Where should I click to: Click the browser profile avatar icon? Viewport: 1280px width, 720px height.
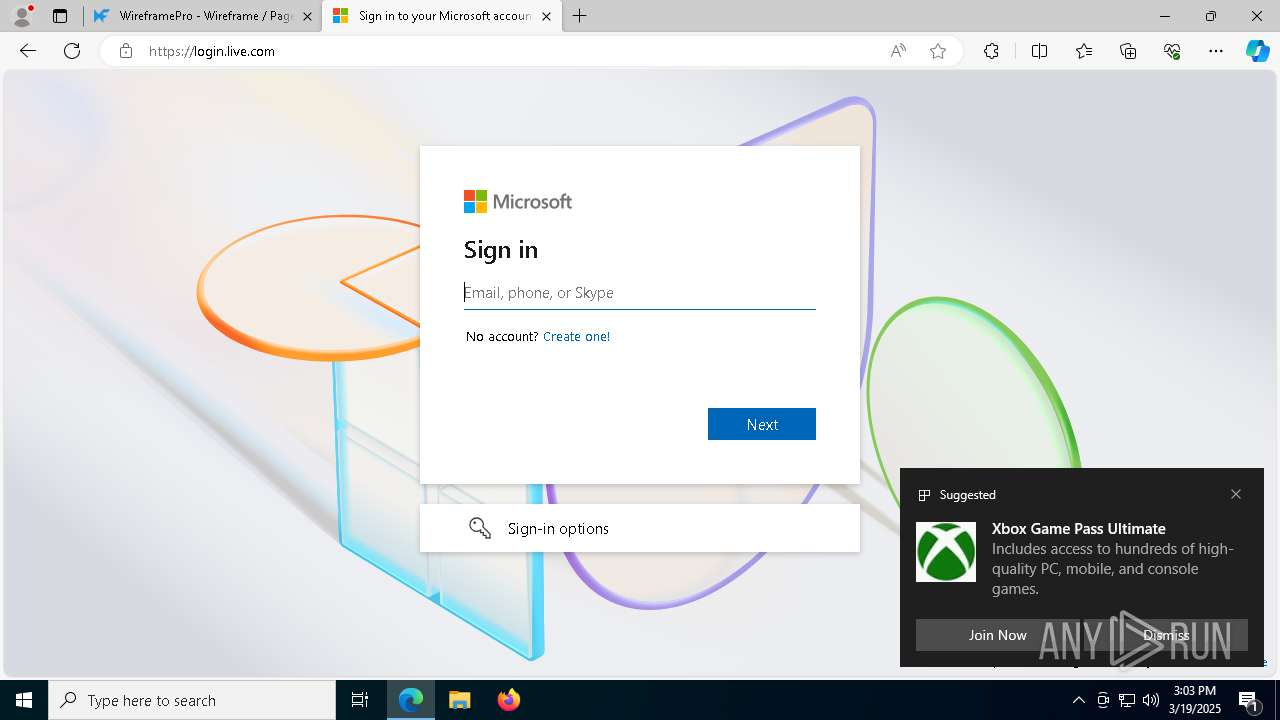click(x=22, y=16)
